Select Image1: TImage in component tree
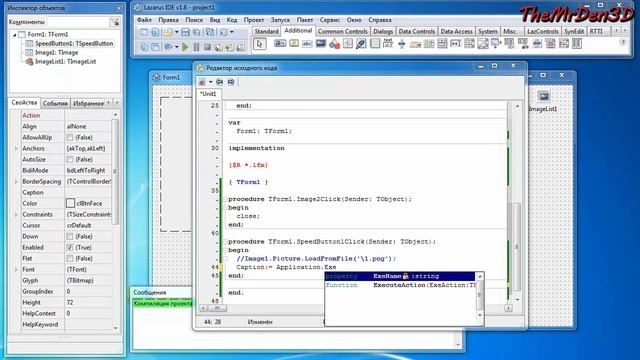 pos(56,52)
